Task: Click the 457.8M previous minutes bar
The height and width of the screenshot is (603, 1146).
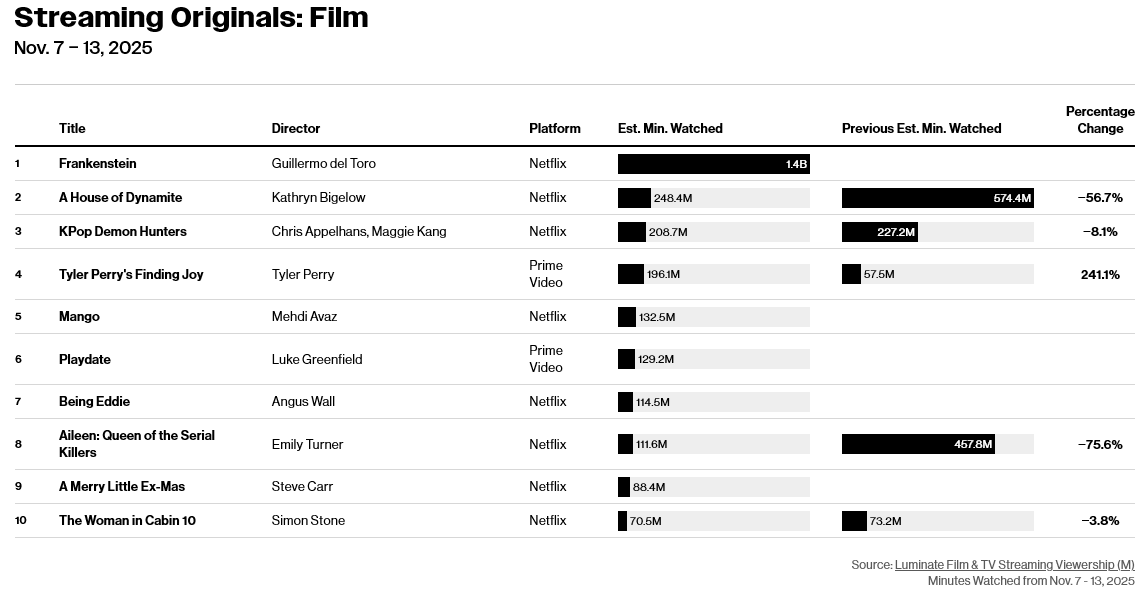Action: (x=918, y=444)
